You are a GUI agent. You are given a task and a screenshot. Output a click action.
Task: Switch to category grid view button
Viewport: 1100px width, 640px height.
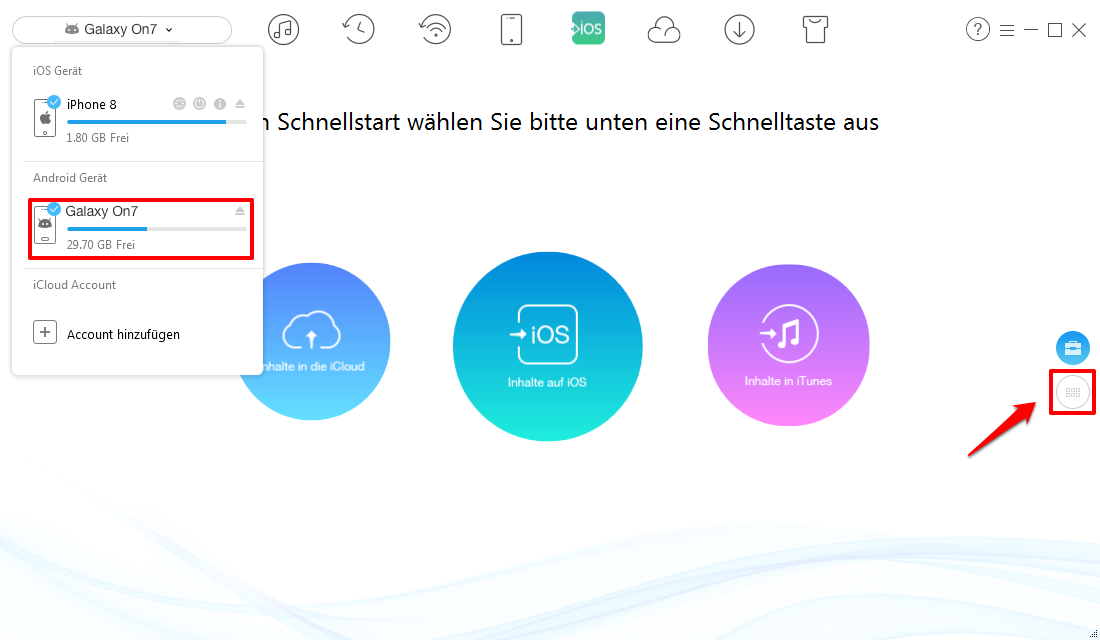[x=1073, y=392]
